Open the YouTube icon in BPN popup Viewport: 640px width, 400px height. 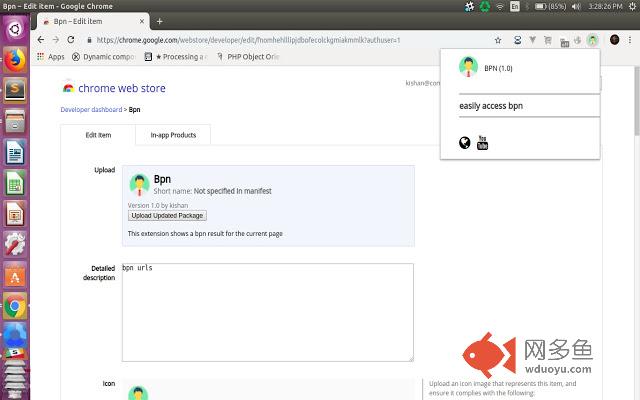pyautogui.click(x=482, y=142)
